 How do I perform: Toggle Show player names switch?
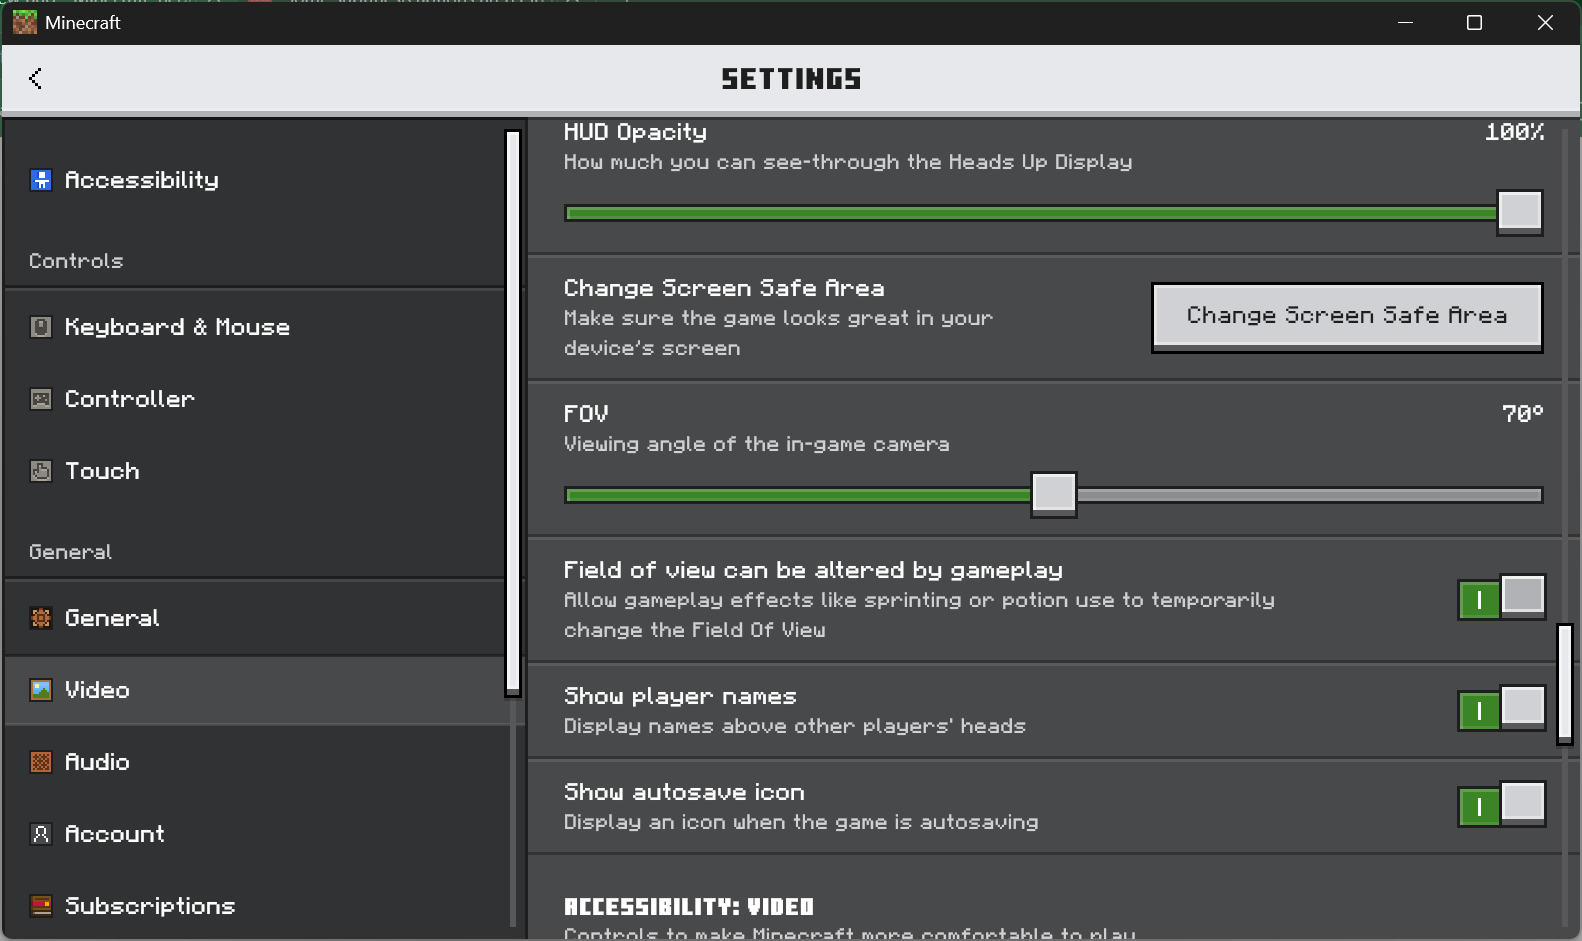1502,709
